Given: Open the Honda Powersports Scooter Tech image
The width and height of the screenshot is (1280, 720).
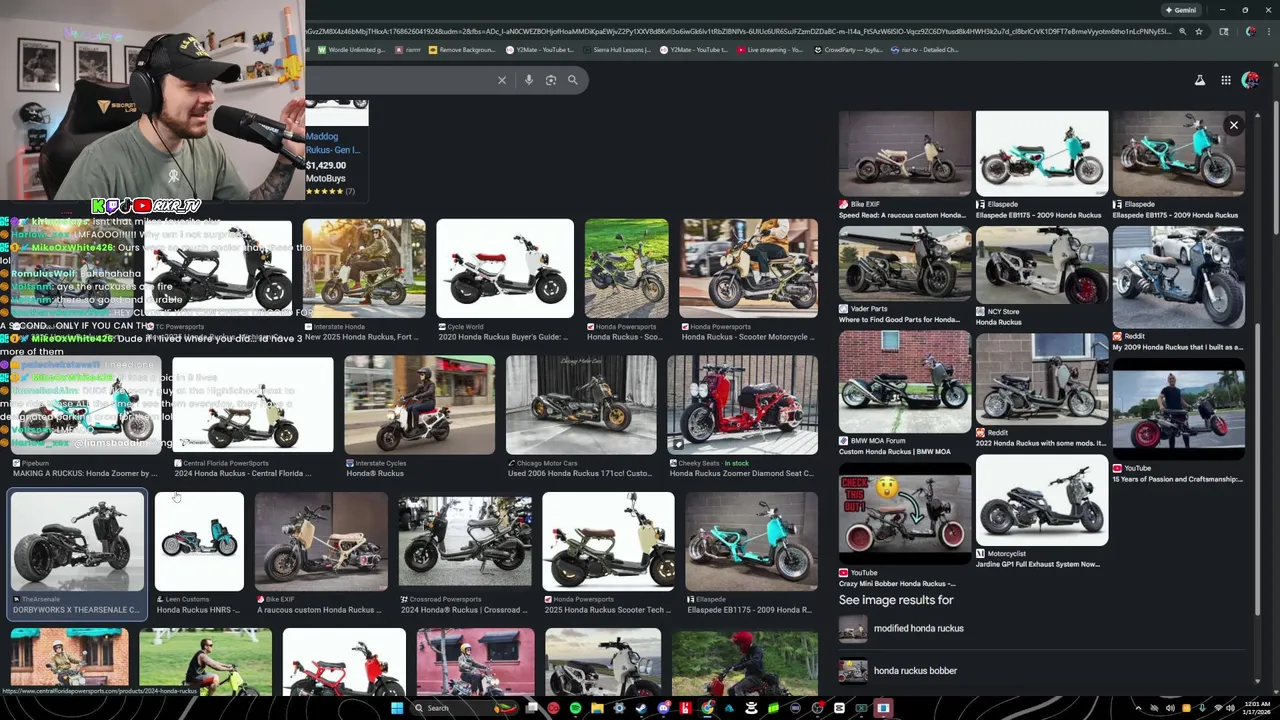Looking at the screenshot, I should click(608, 541).
